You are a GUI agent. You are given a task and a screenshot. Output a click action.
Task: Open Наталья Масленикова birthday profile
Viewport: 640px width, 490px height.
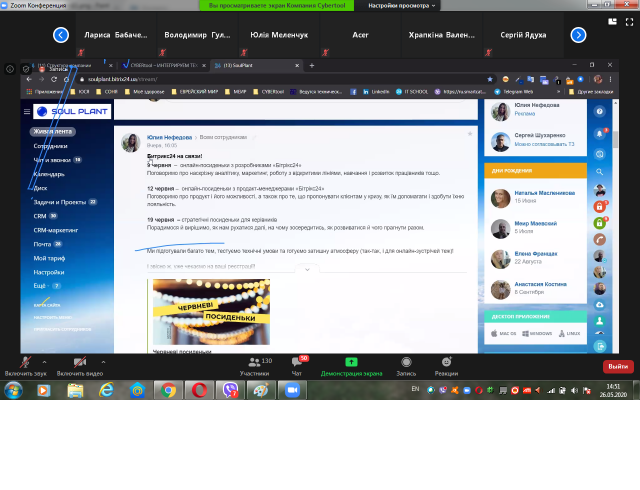tap(544, 193)
